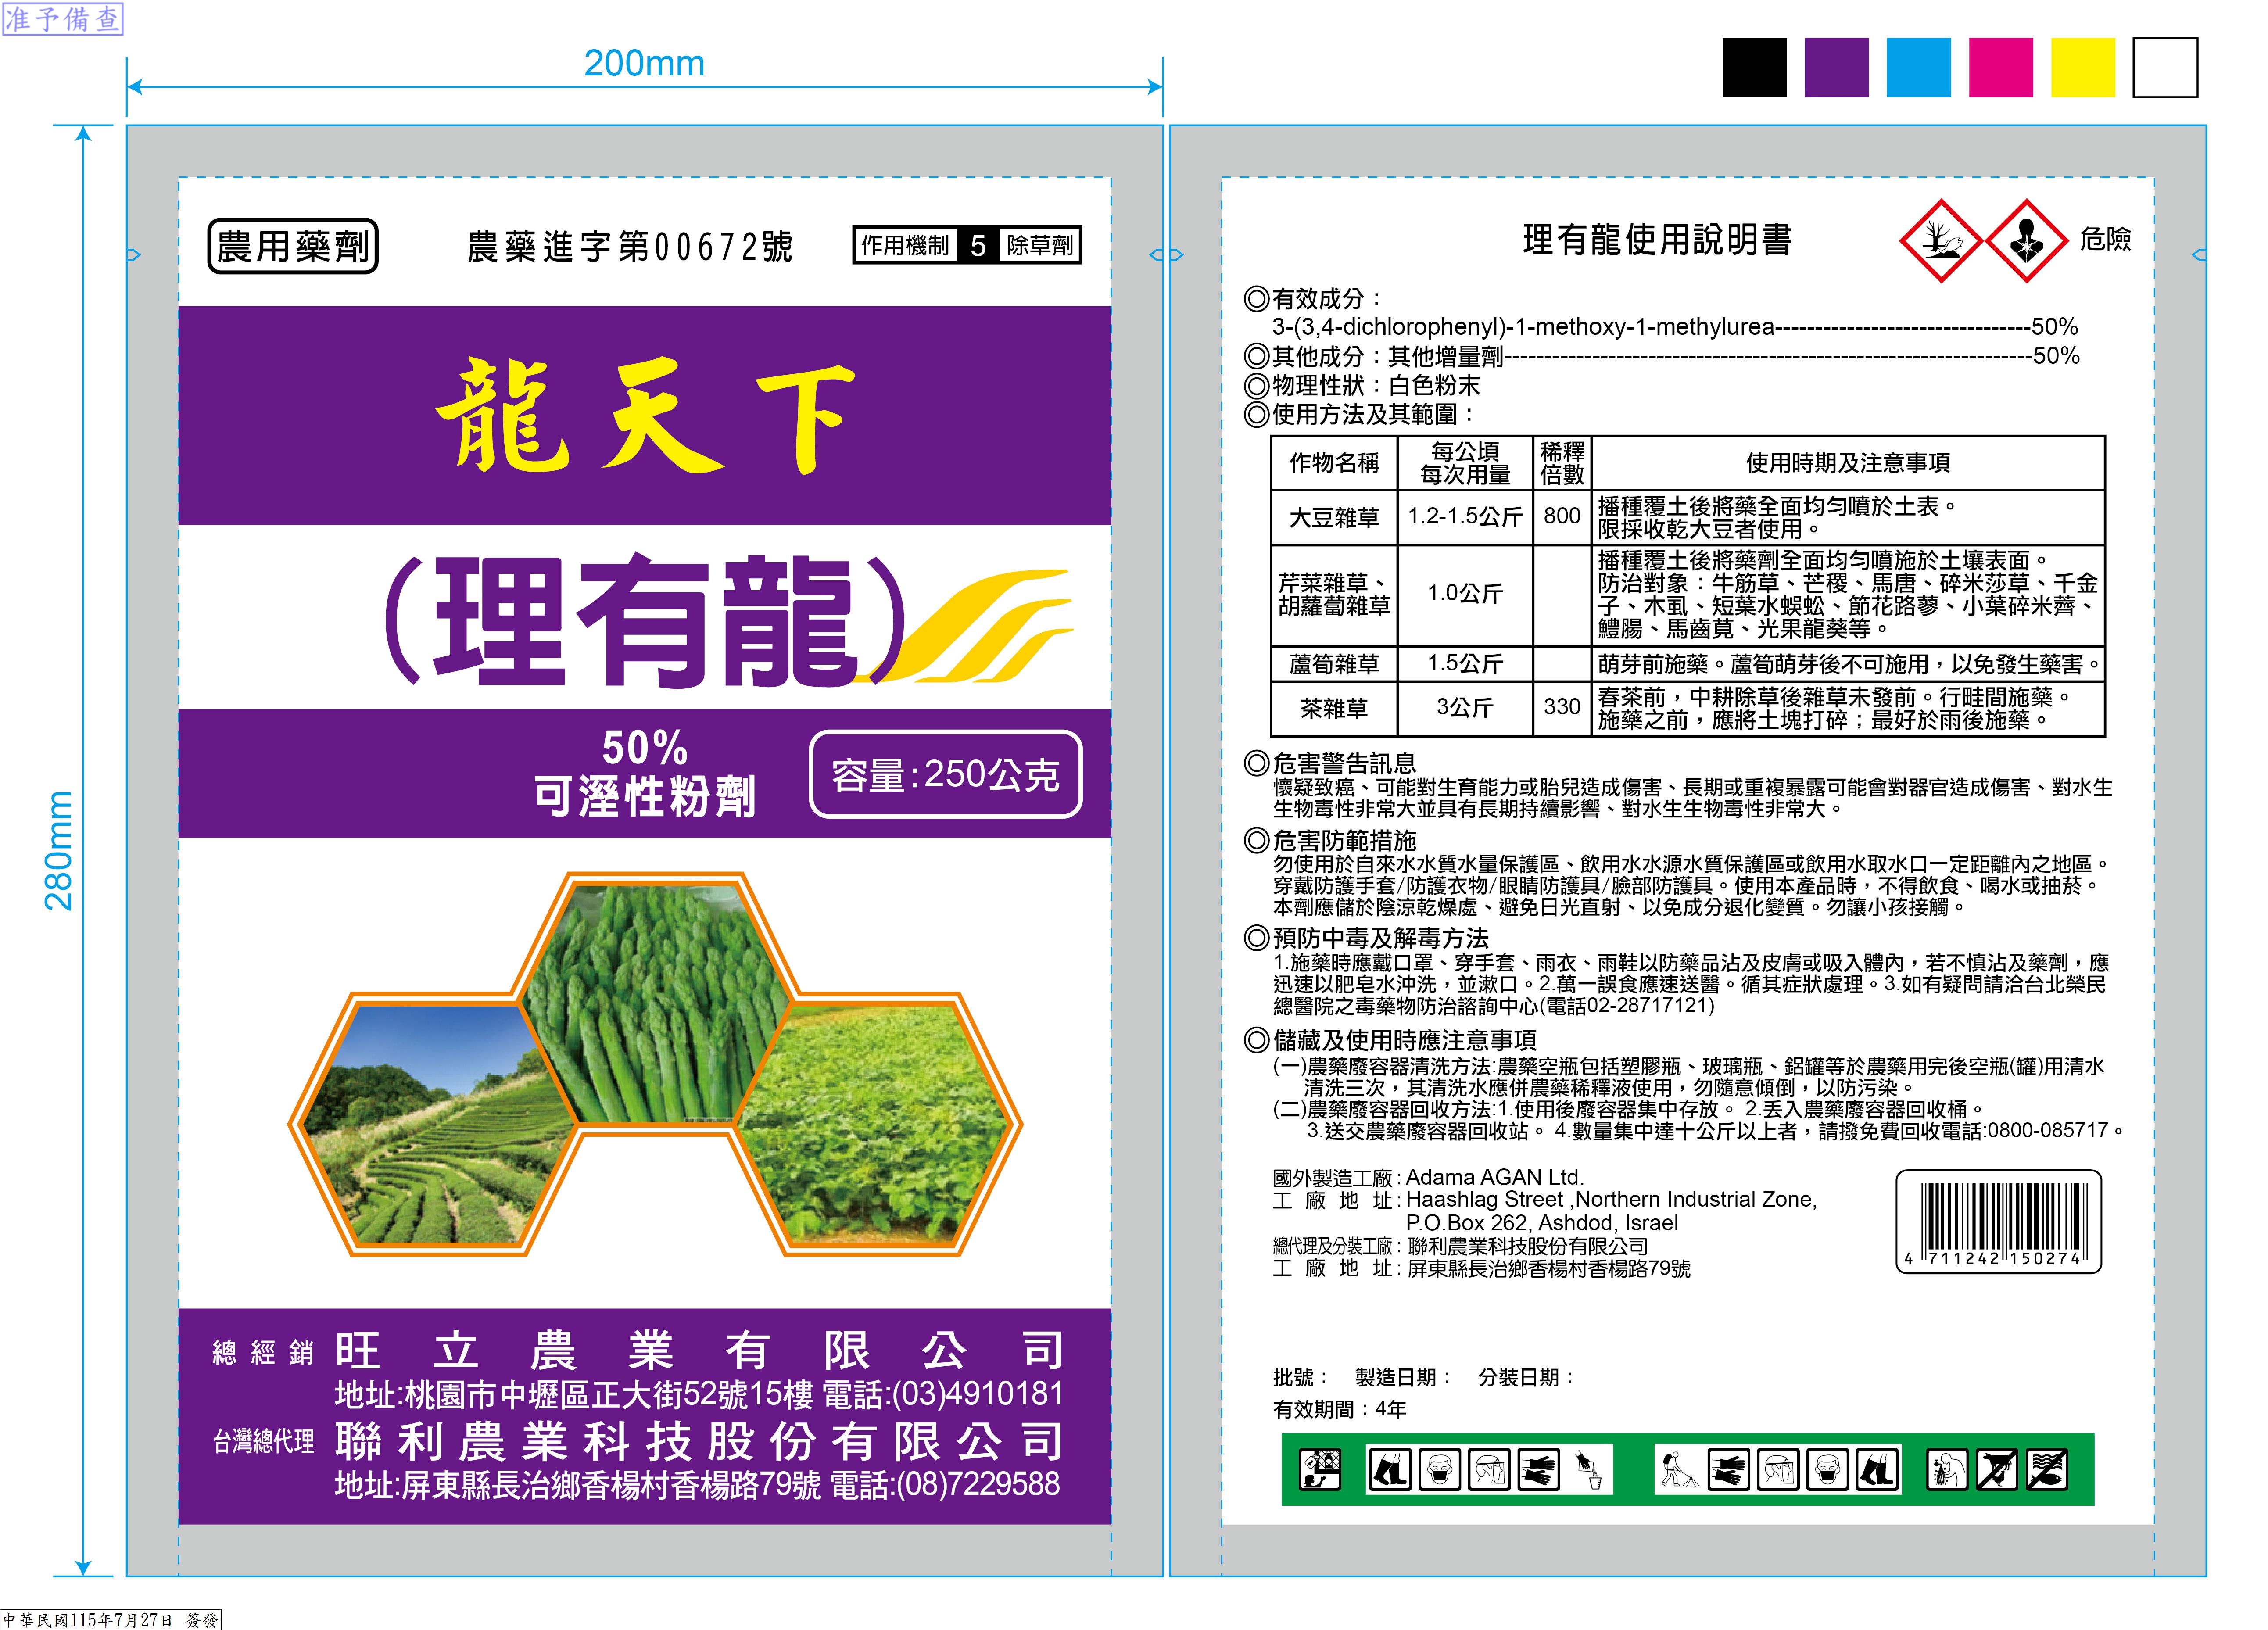Image resolution: width=2268 pixels, height=1630 pixels.
Task: Click the registration number 農藥進字第00672號
Action: [630, 247]
